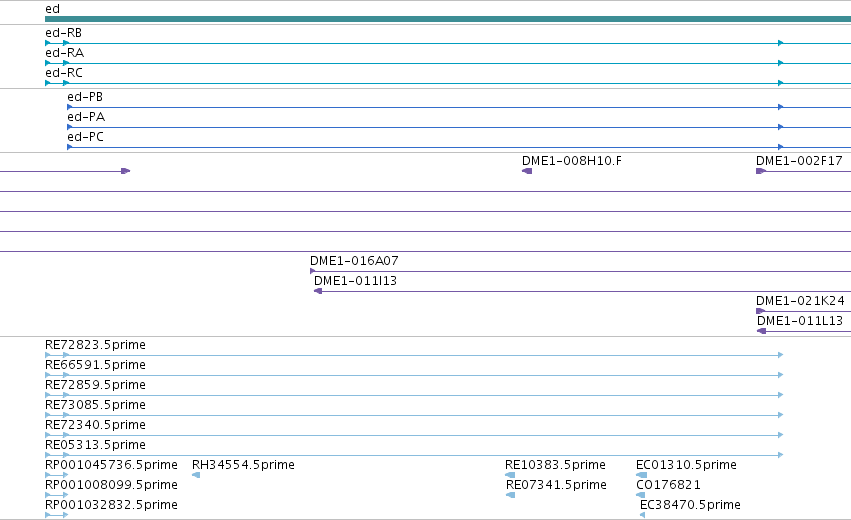851x520 pixels.
Task: Click the ed-PC right exon arrowhead
Action: click(x=780, y=147)
